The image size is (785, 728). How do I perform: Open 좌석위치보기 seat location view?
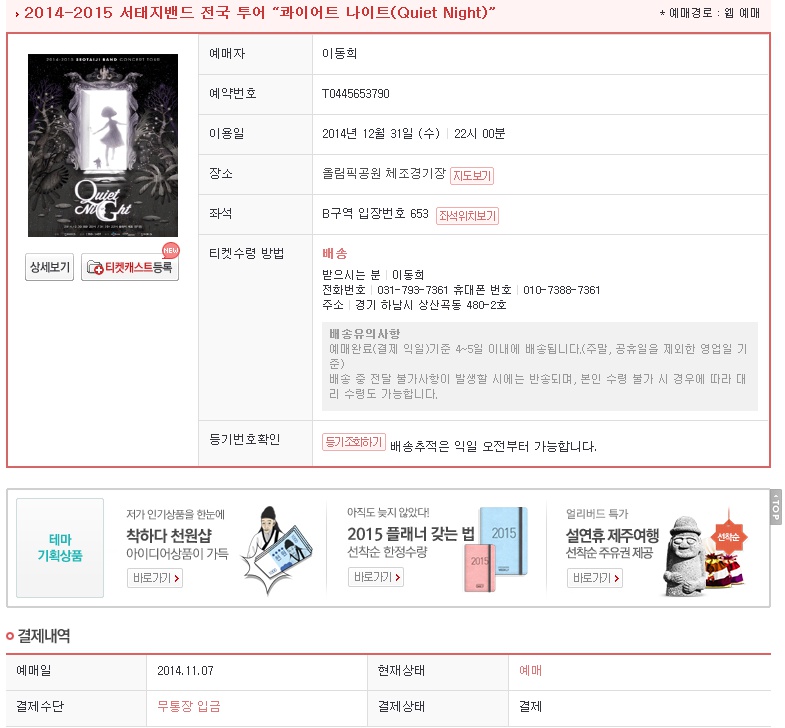pos(467,216)
